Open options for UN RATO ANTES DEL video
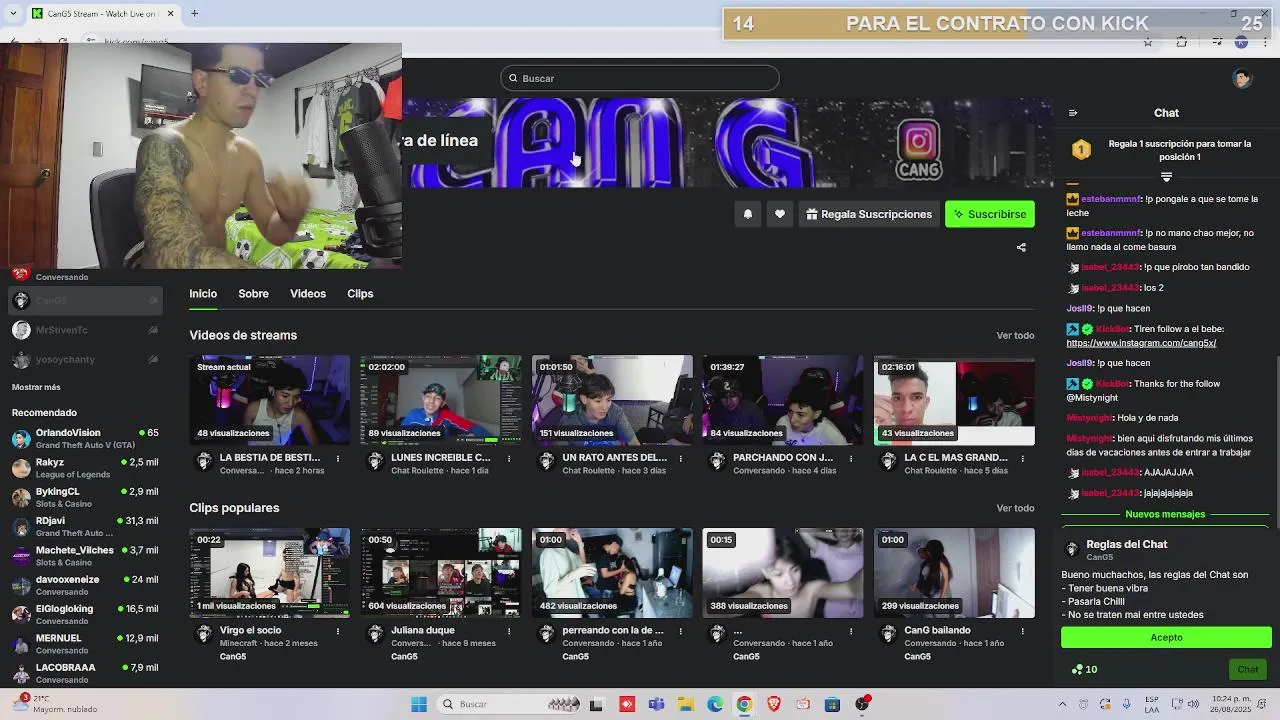The height and width of the screenshot is (720, 1280). pos(680,458)
